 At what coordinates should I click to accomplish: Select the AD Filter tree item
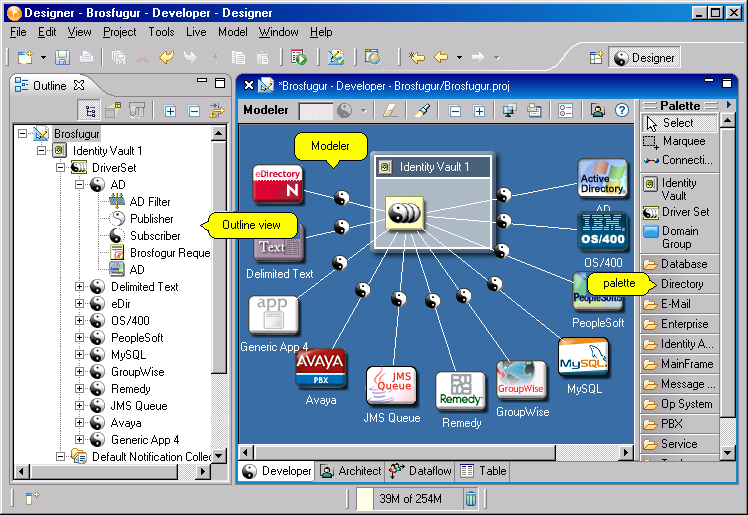click(x=140, y=202)
